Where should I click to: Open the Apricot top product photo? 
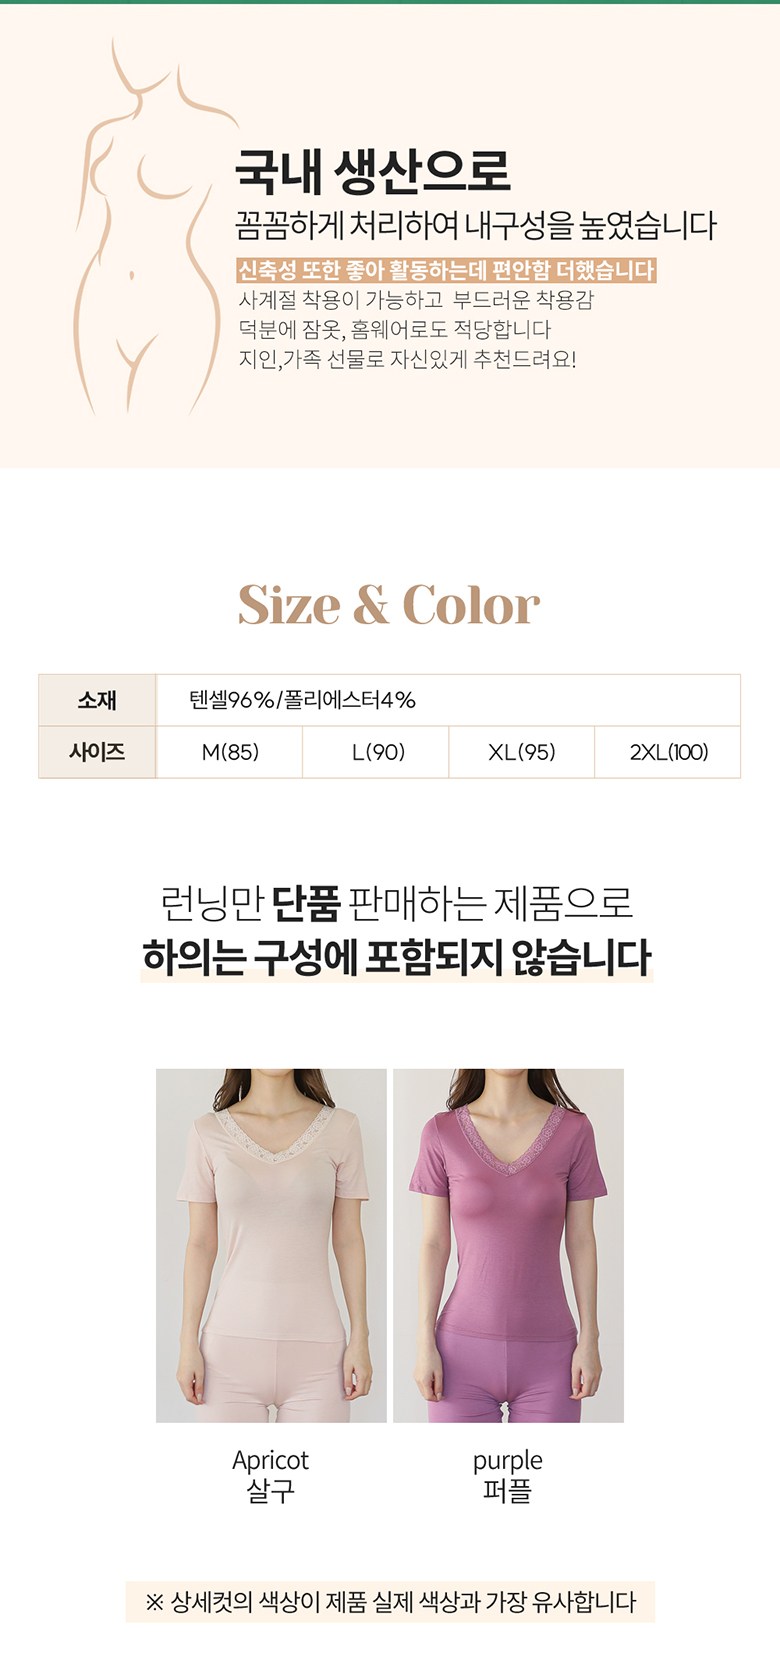(271, 1245)
